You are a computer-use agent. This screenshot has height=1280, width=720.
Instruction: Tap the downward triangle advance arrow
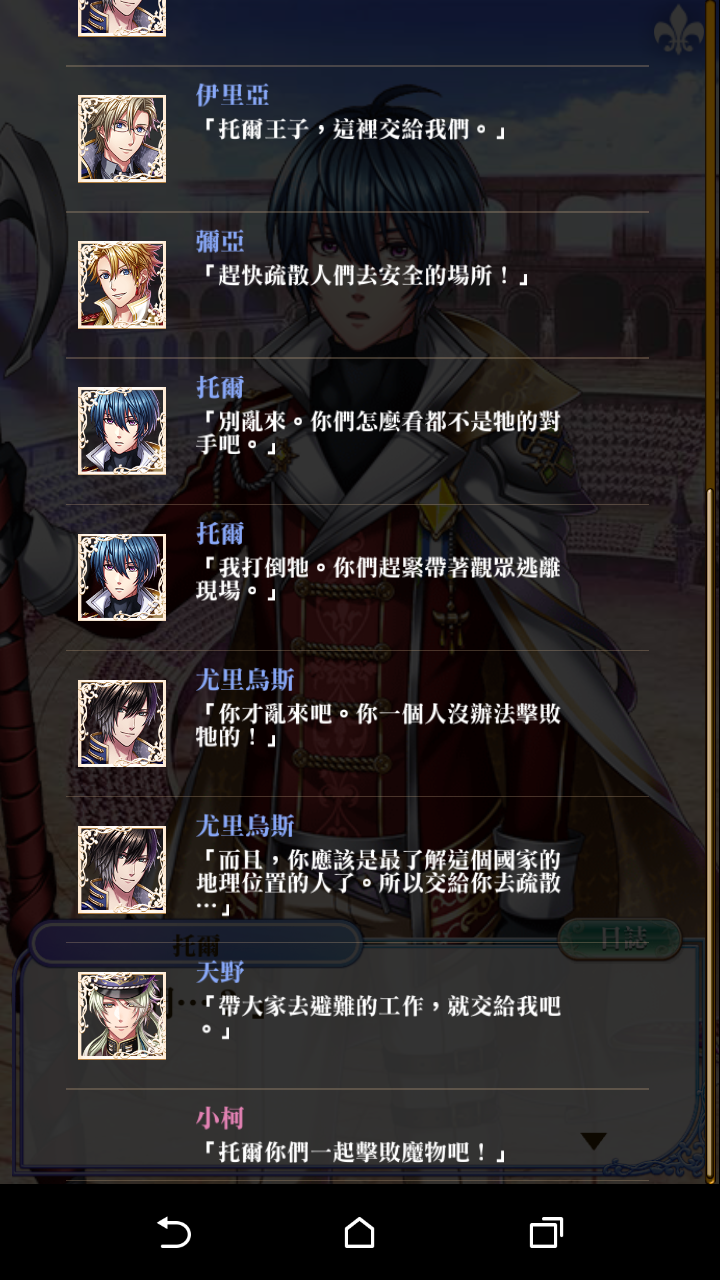pyautogui.click(x=594, y=1141)
